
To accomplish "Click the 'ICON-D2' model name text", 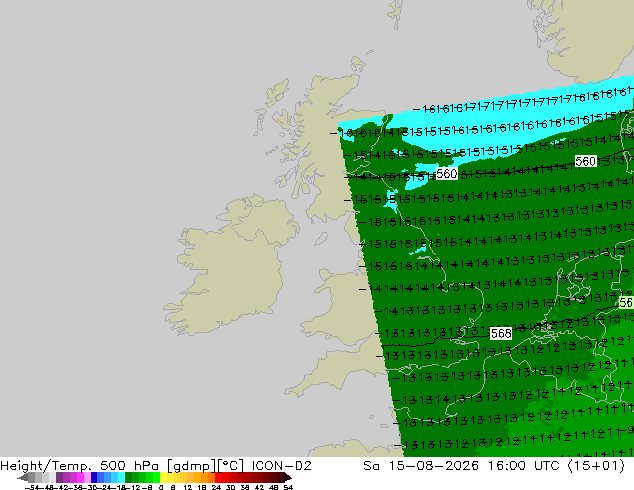I will (281, 466).
